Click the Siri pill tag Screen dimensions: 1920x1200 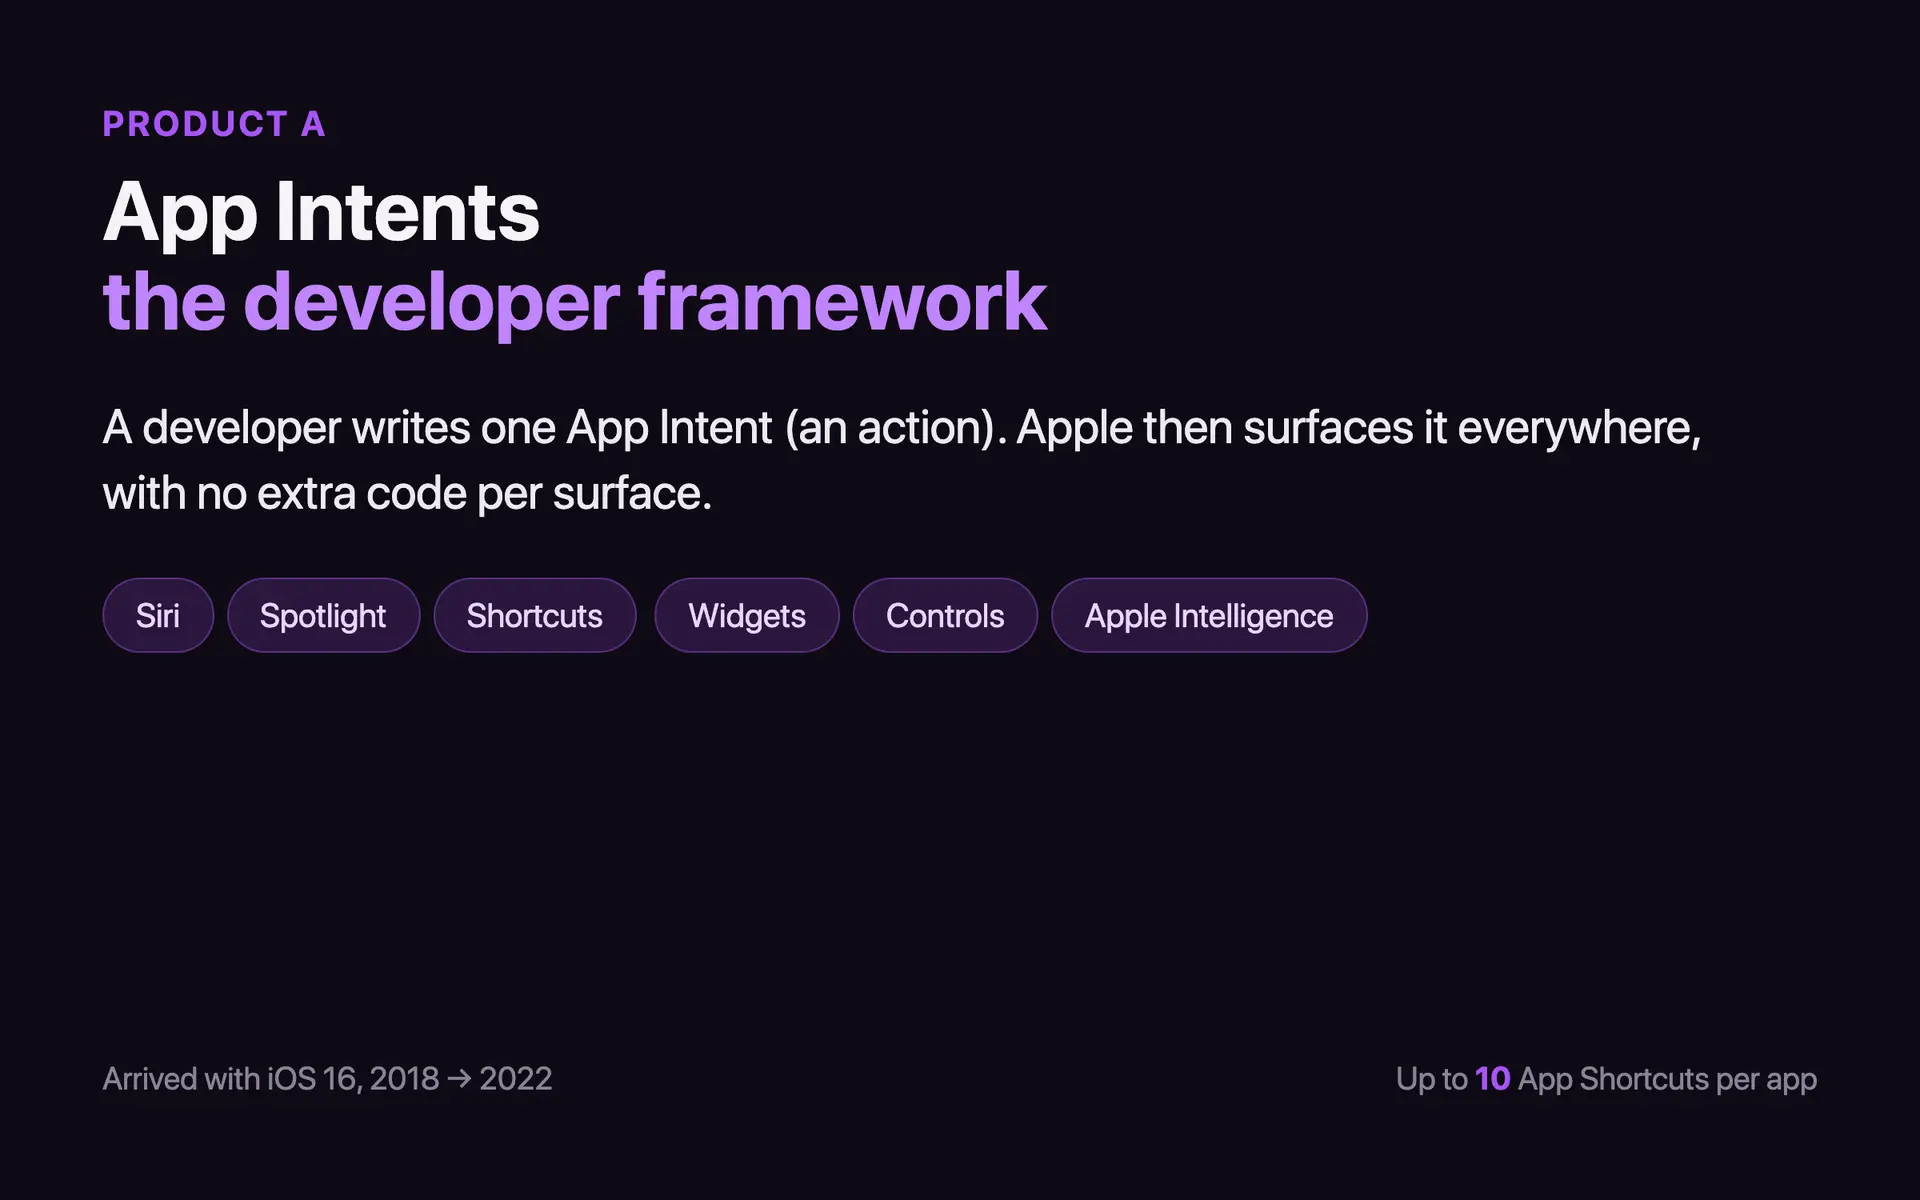[158, 615]
